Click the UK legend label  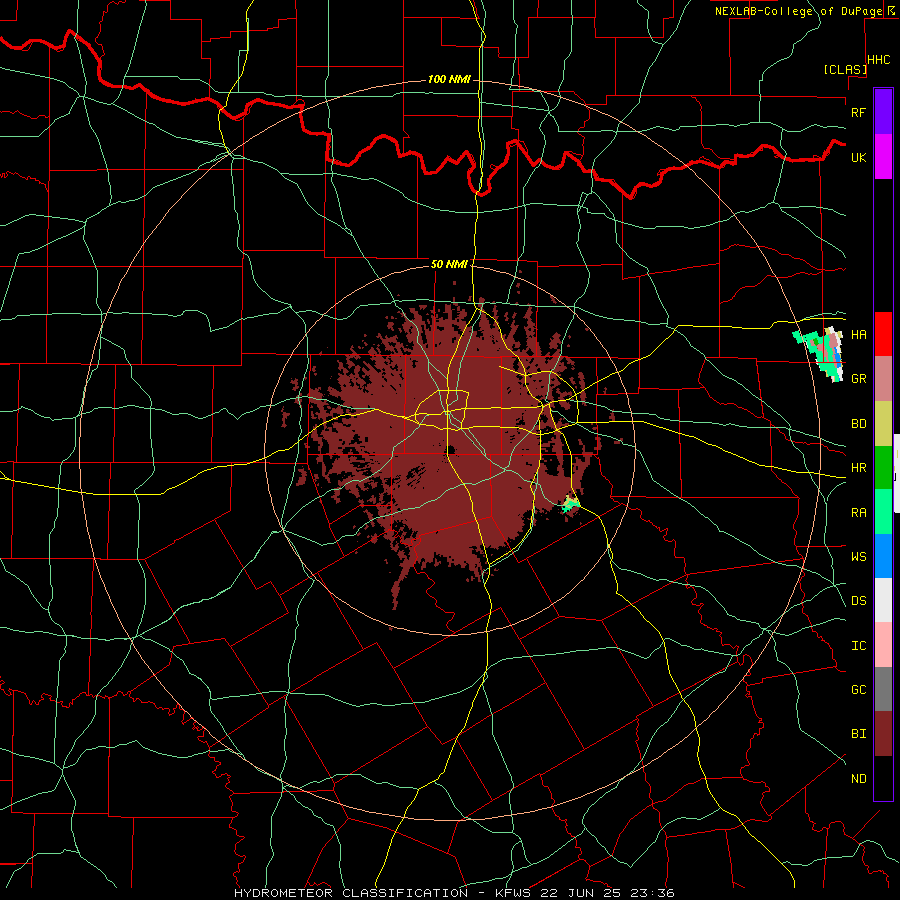[858, 157]
